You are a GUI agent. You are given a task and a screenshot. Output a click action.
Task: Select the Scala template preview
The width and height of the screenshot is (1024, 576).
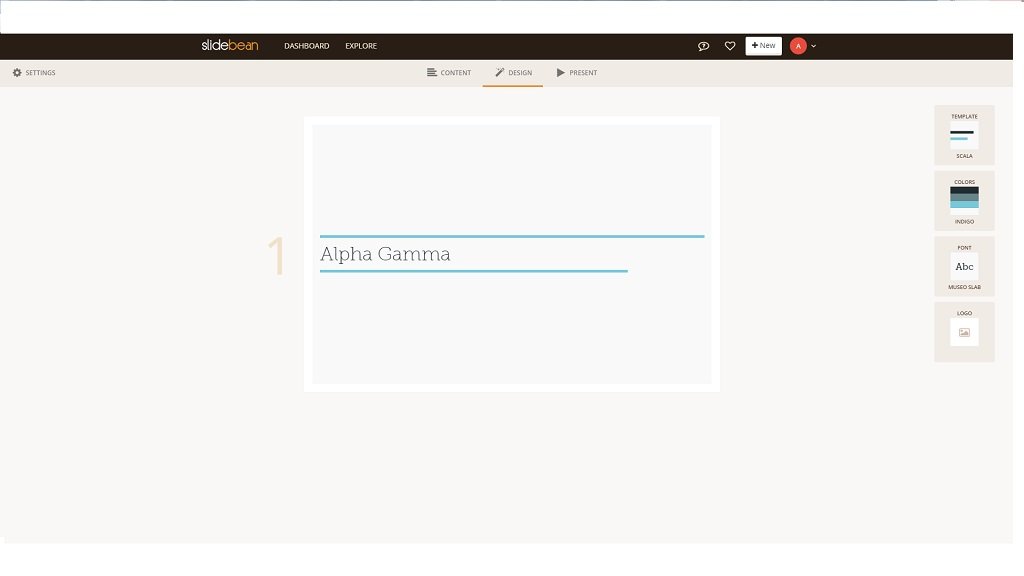[964, 136]
